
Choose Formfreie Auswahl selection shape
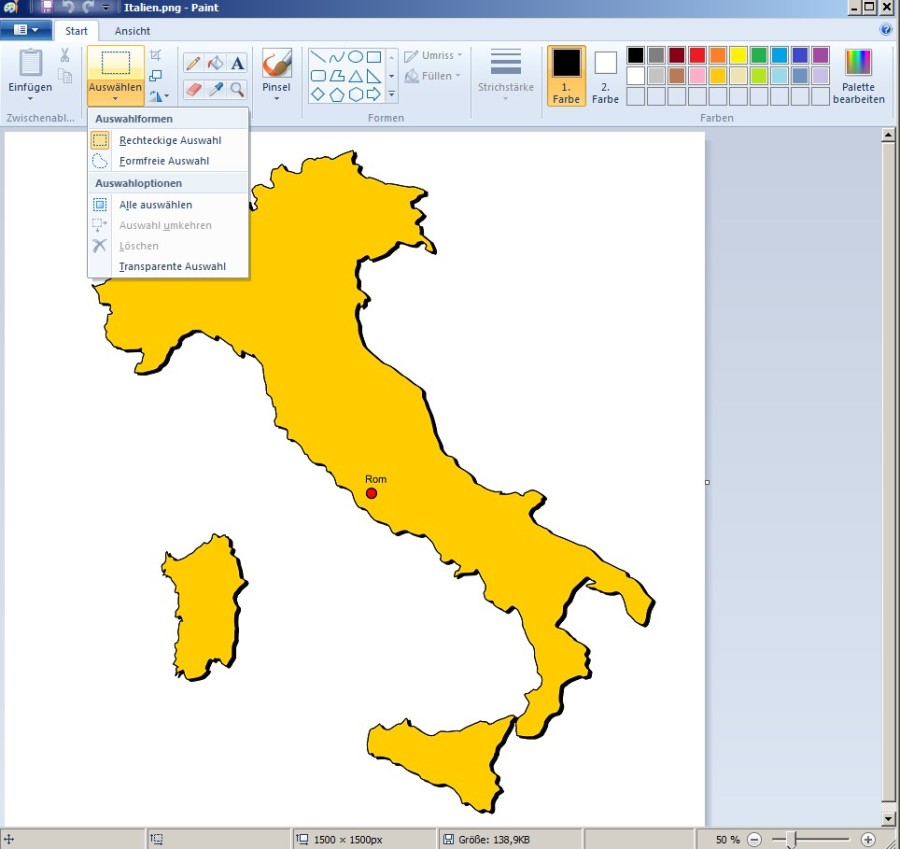pos(164,161)
